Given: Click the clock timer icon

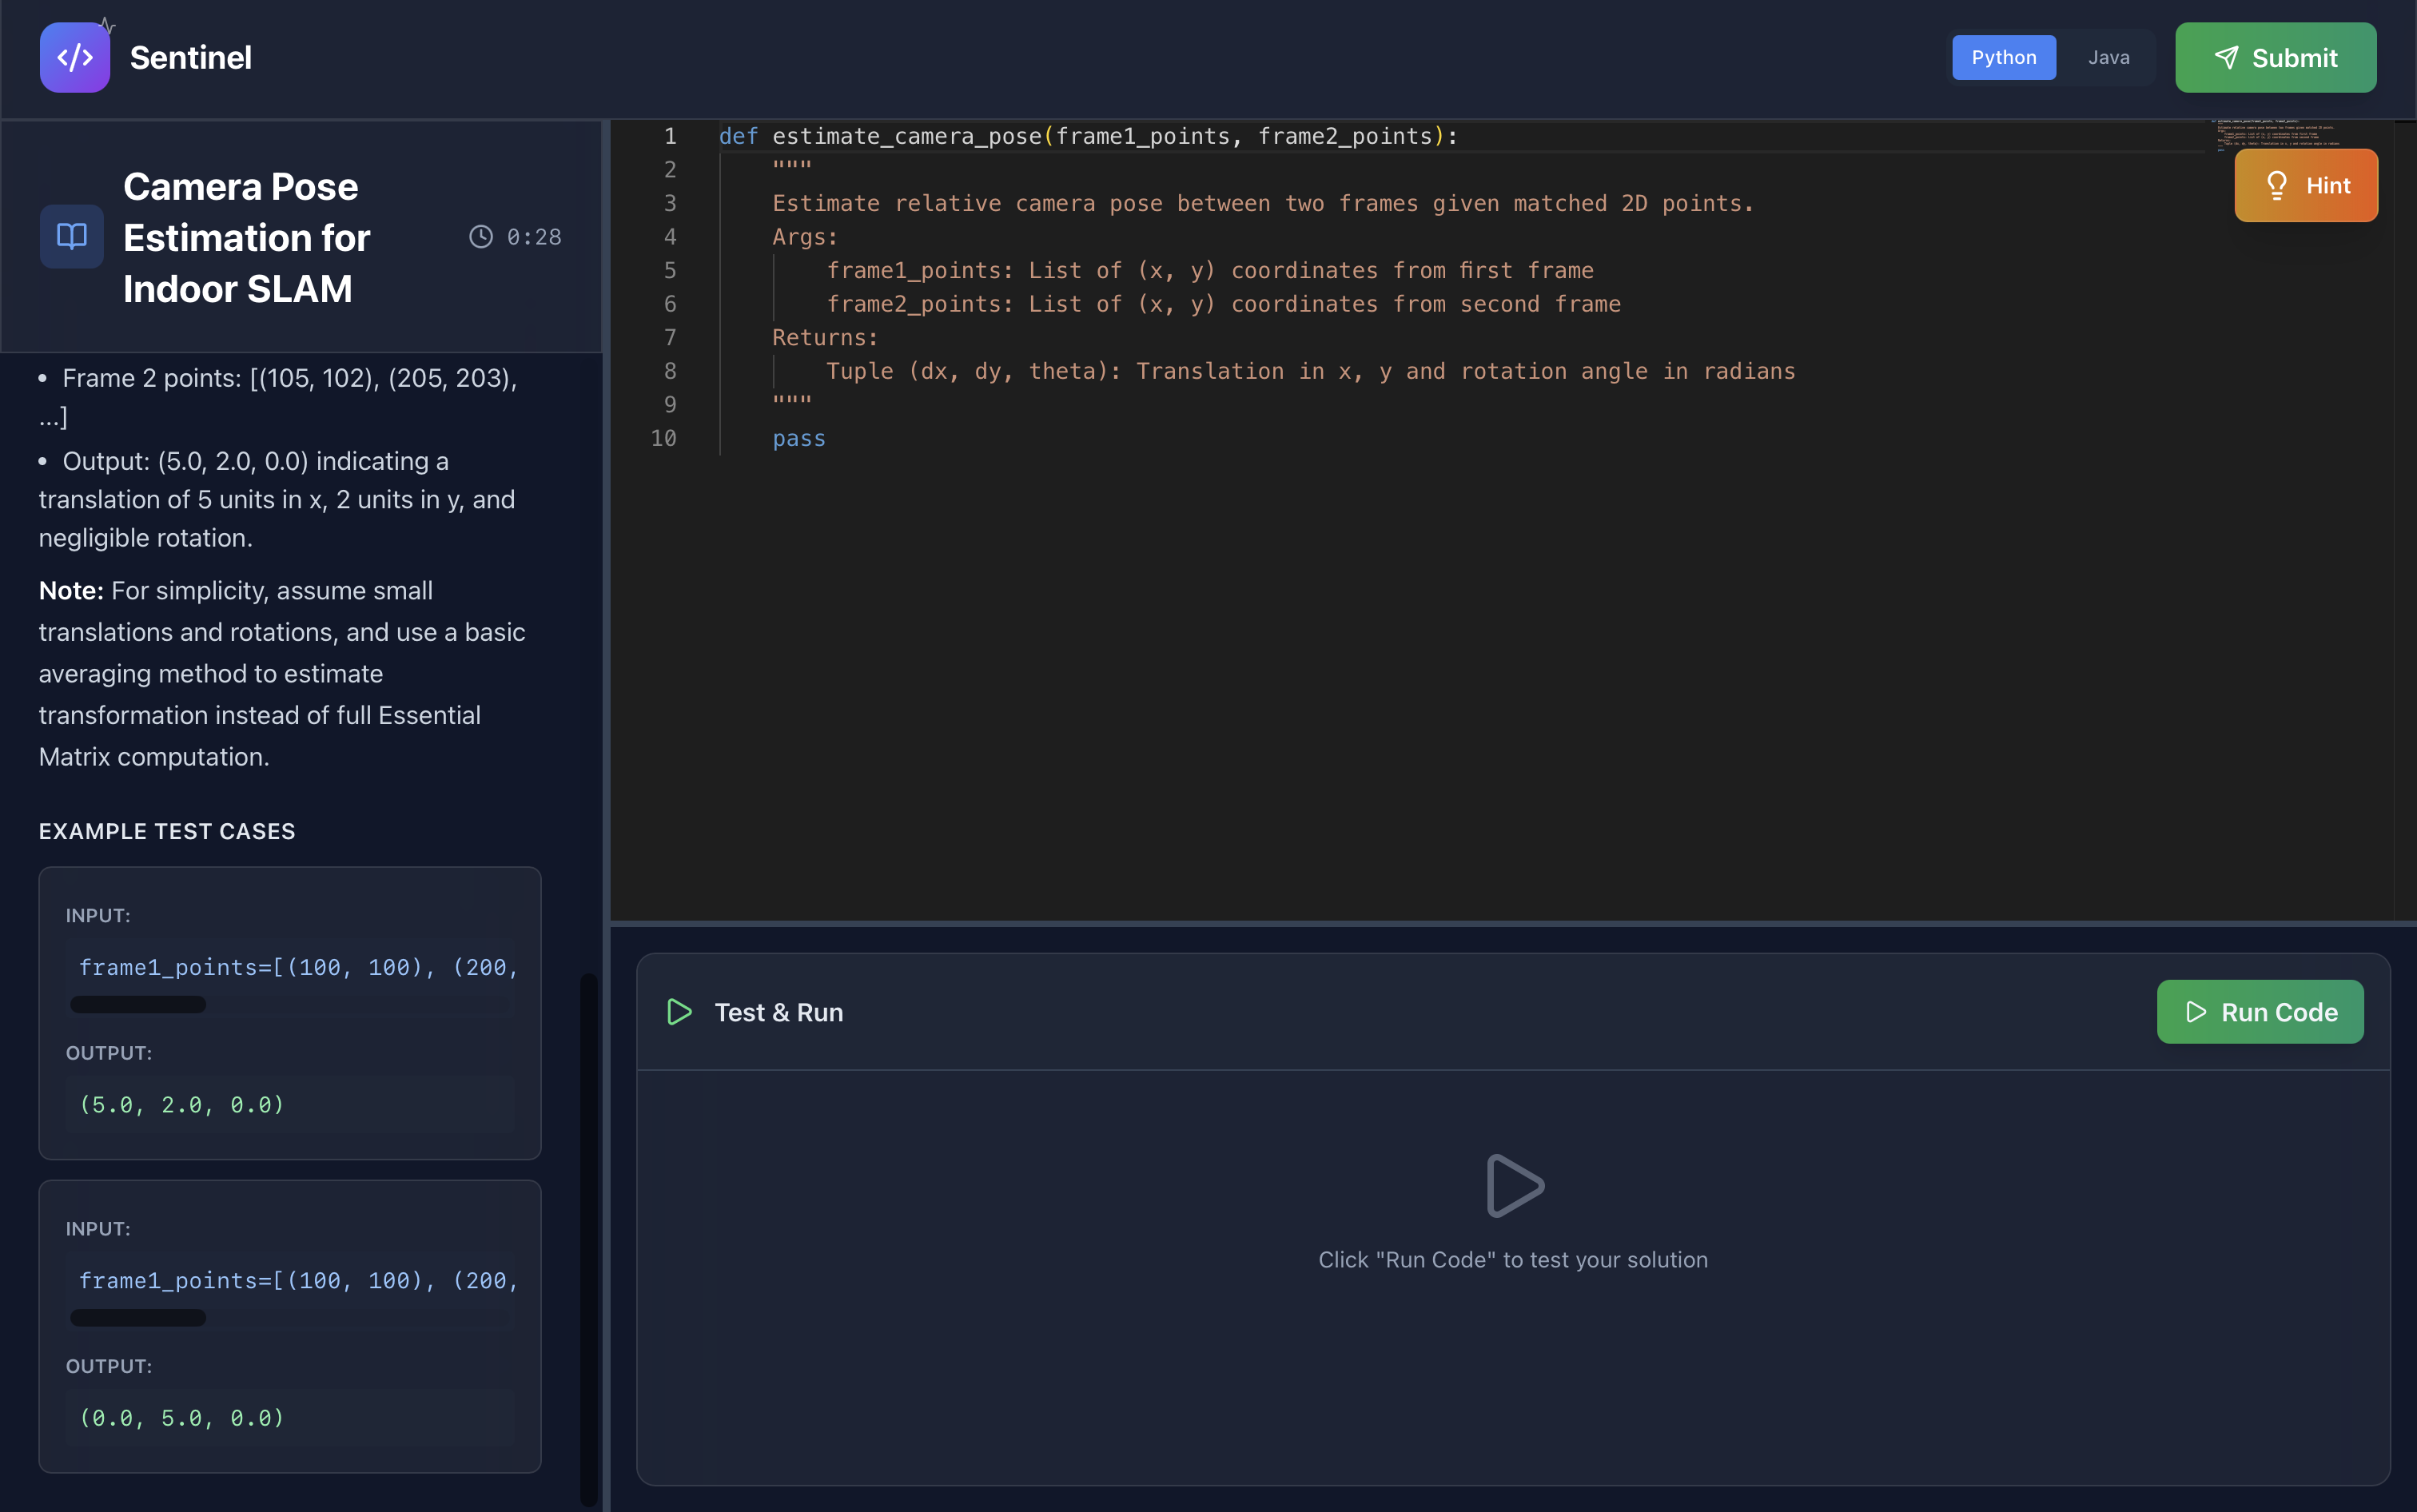Looking at the screenshot, I should 481,237.
